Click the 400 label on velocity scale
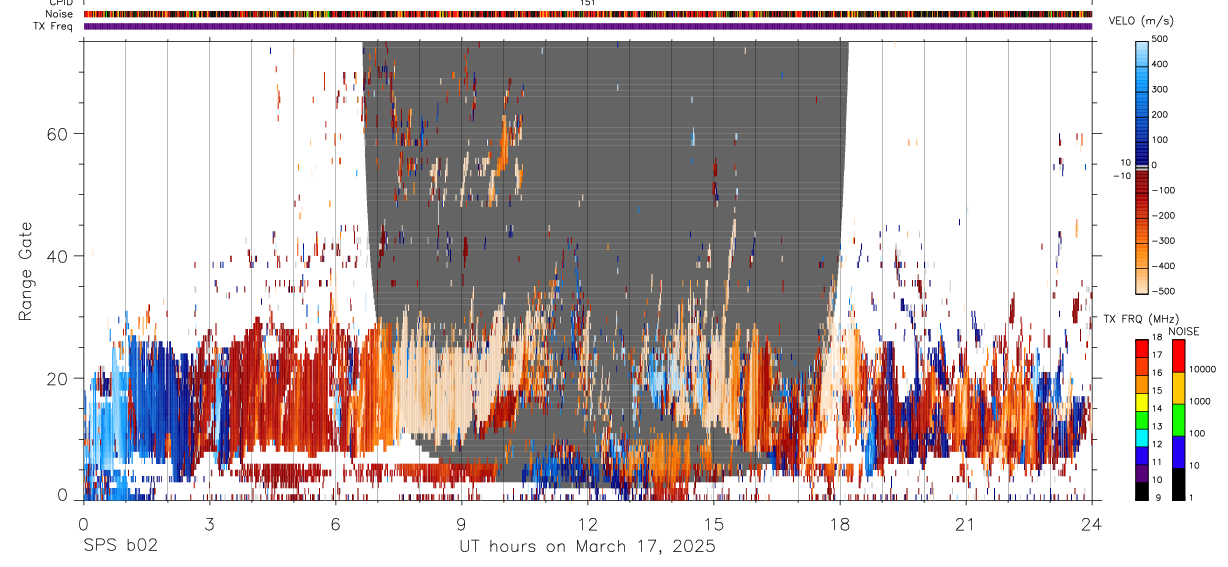The image size is (1228, 567). click(x=1162, y=64)
